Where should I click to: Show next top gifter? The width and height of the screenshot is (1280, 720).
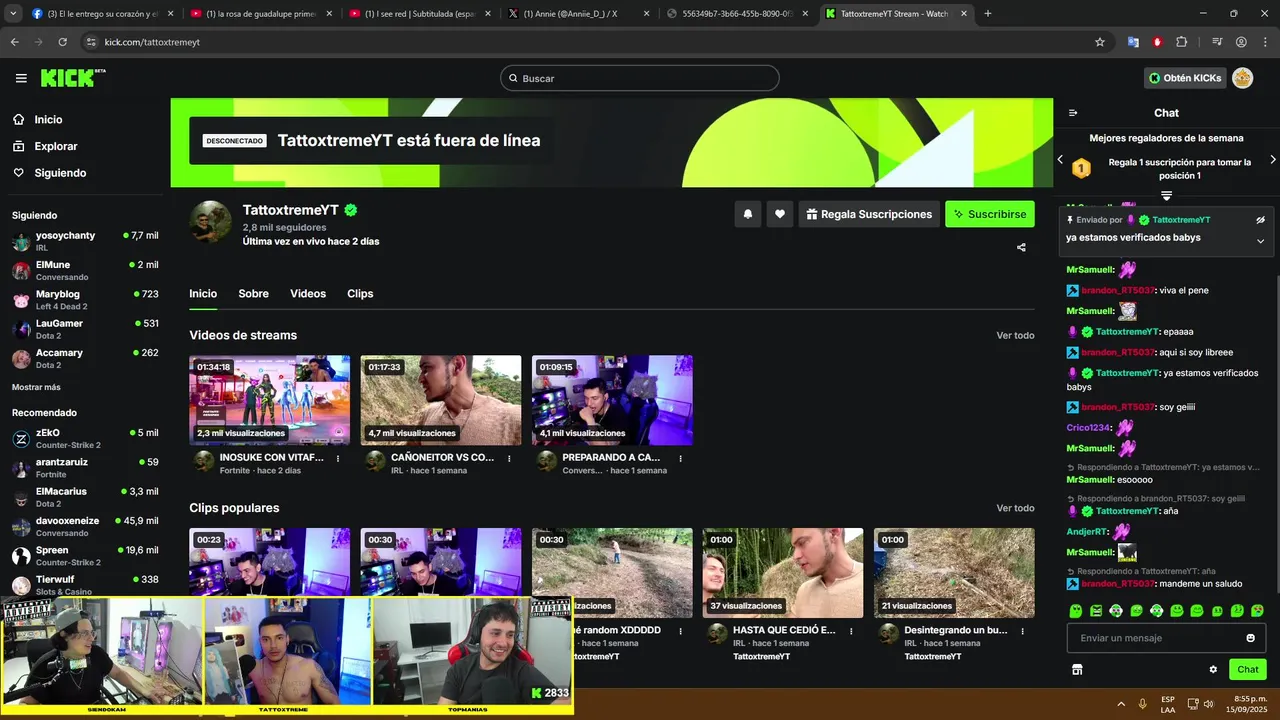(x=1272, y=159)
